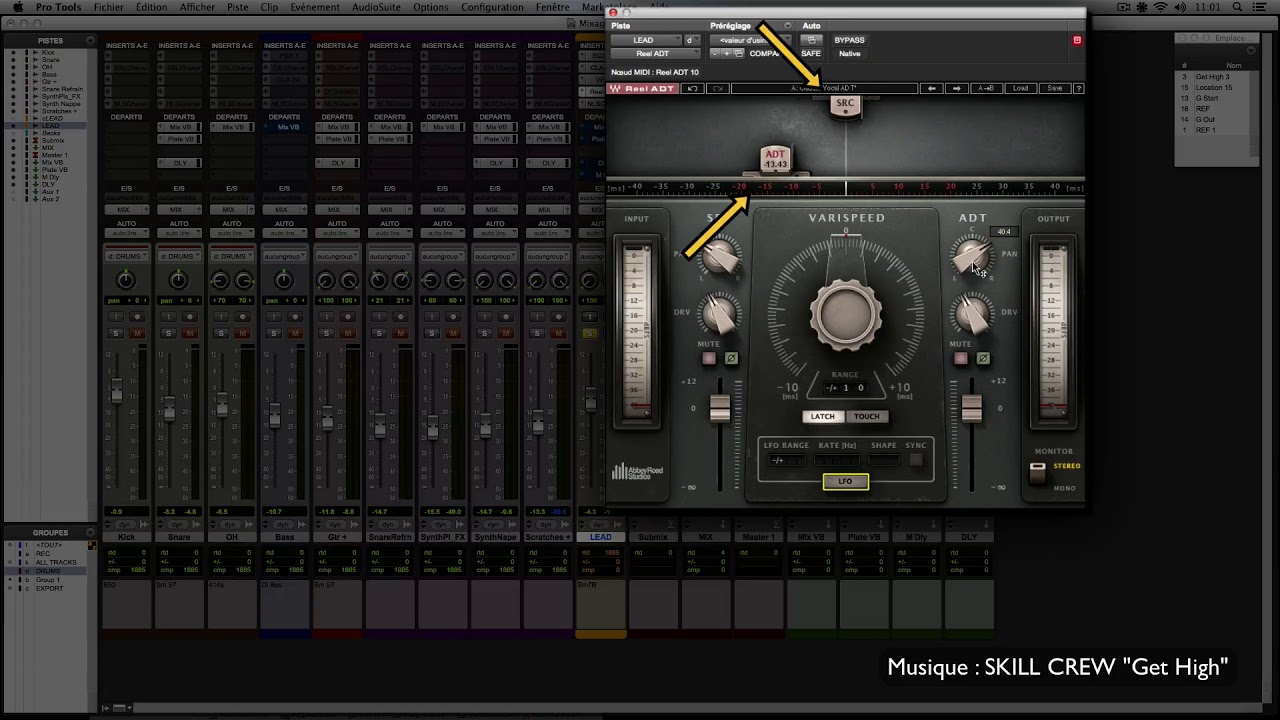Click the source PAN knob
Image resolution: width=1280 pixels, height=720 pixels.
(719, 257)
